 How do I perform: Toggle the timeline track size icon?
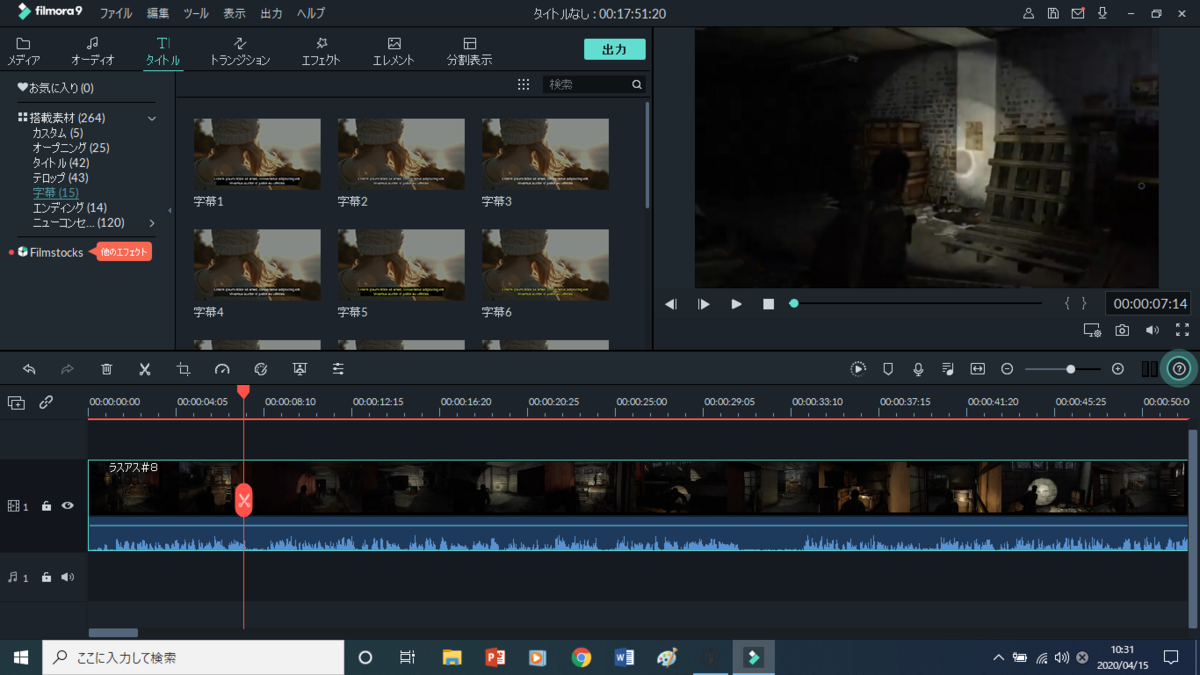(x=1149, y=369)
